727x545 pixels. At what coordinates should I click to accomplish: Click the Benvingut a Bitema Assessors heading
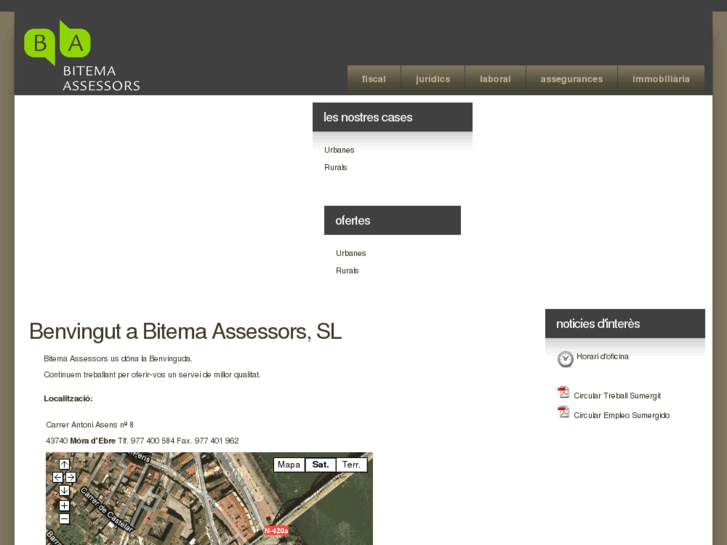click(x=185, y=332)
